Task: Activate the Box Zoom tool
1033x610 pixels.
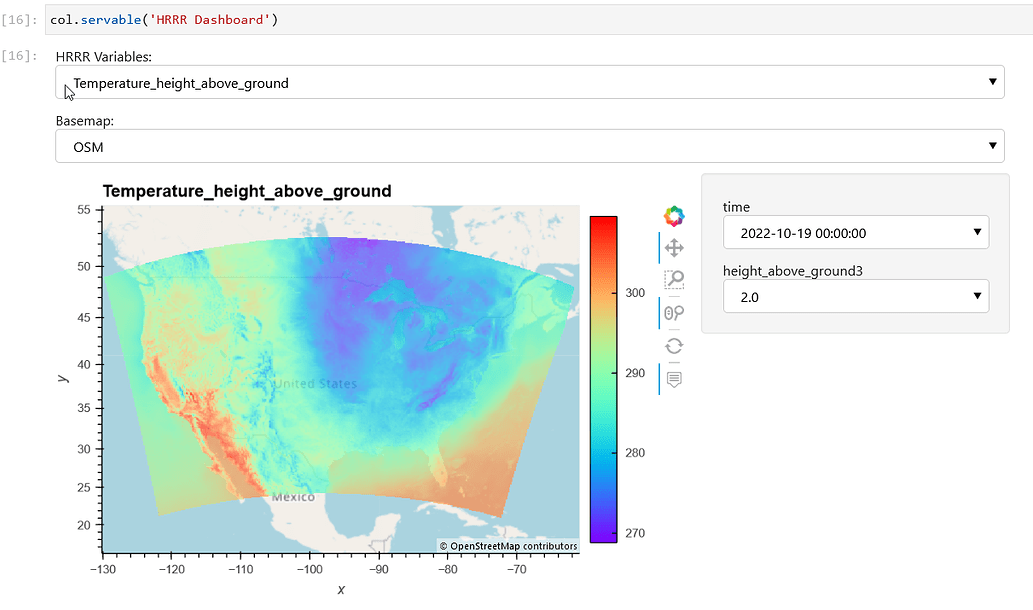Action: [674, 279]
